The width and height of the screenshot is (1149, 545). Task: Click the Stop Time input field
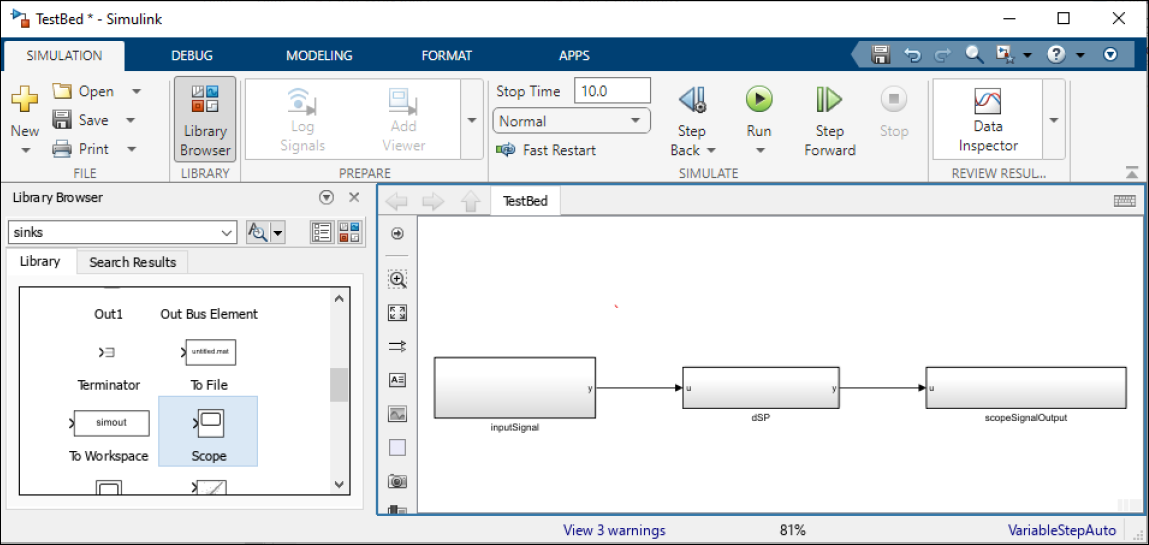click(612, 91)
